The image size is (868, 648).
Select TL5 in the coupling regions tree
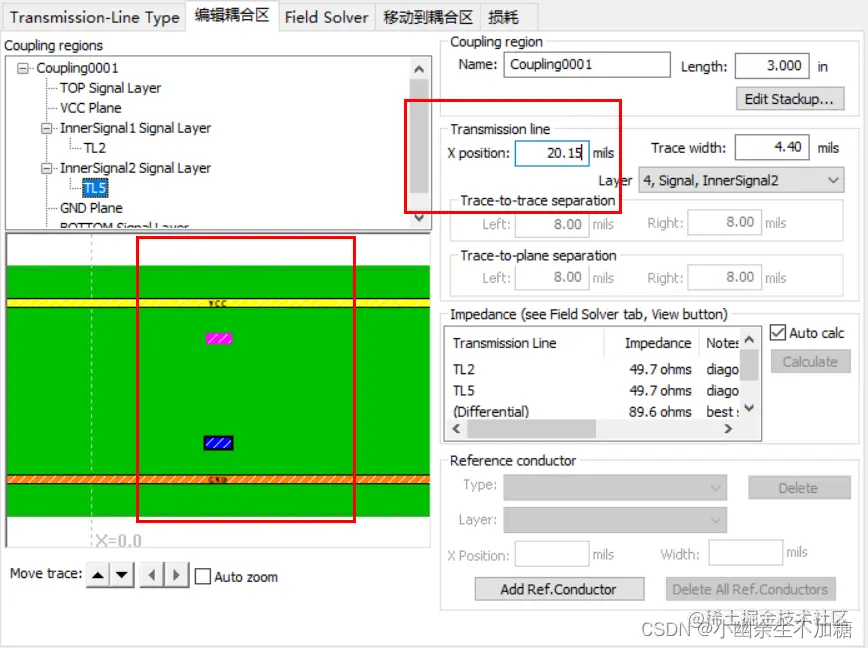click(95, 188)
